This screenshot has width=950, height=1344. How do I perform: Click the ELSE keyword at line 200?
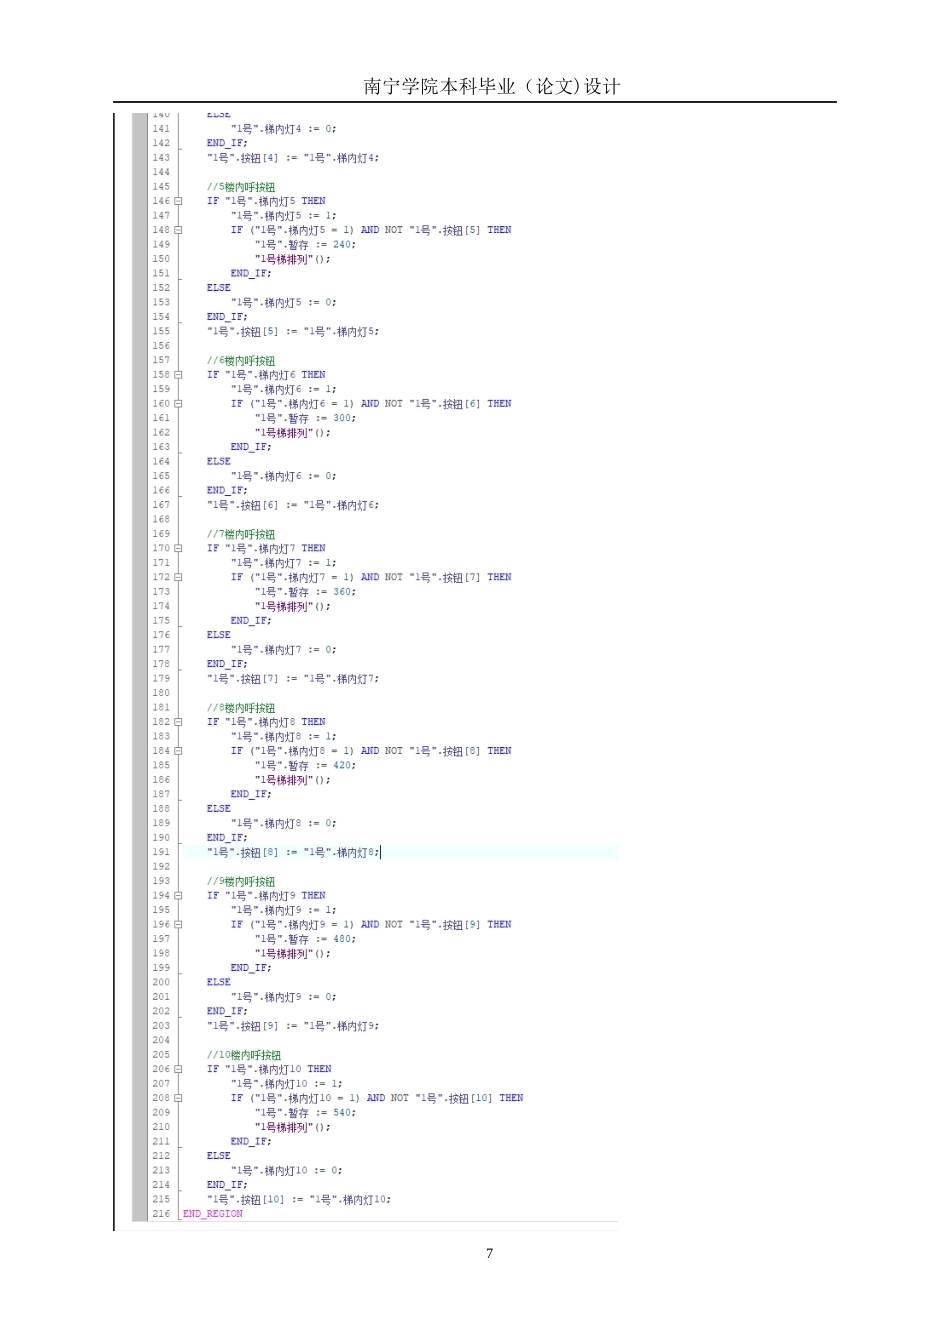click(219, 982)
